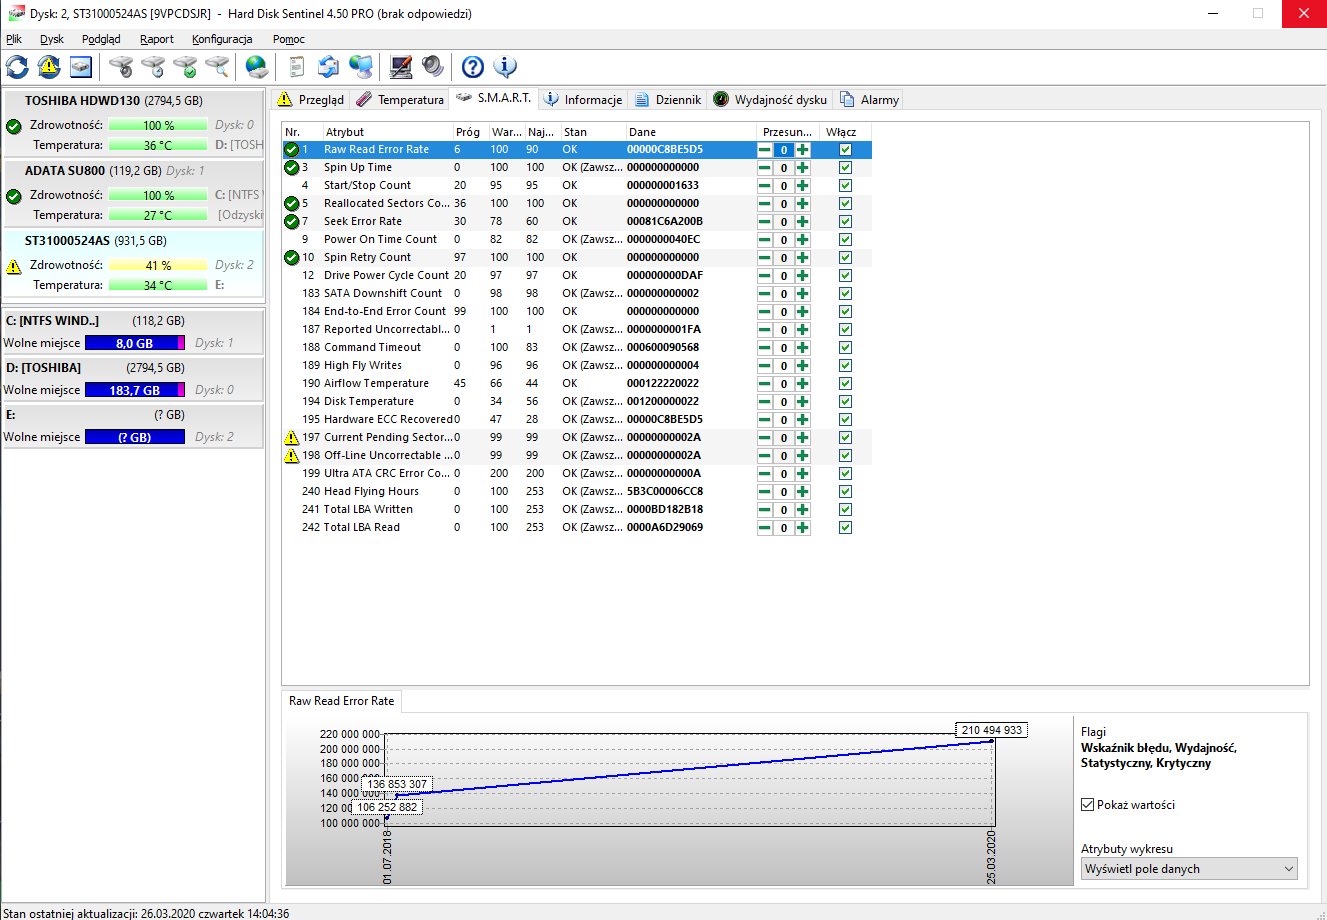Click warning icon on Current Pending Sector row
The height and width of the screenshot is (920, 1327).
(292, 437)
